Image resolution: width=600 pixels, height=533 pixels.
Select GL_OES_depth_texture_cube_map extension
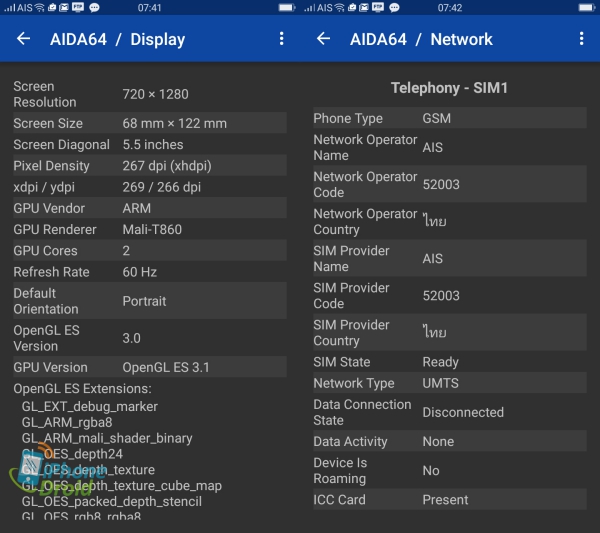pyautogui.click(x=122, y=486)
